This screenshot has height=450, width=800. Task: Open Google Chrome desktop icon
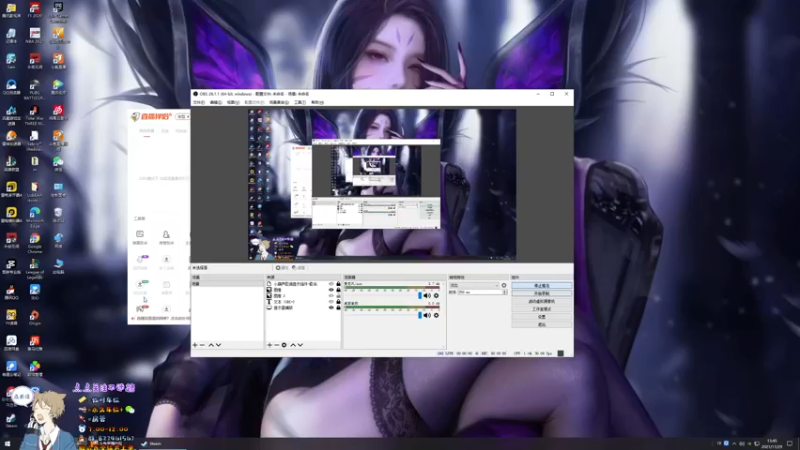pyautogui.click(x=35, y=243)
